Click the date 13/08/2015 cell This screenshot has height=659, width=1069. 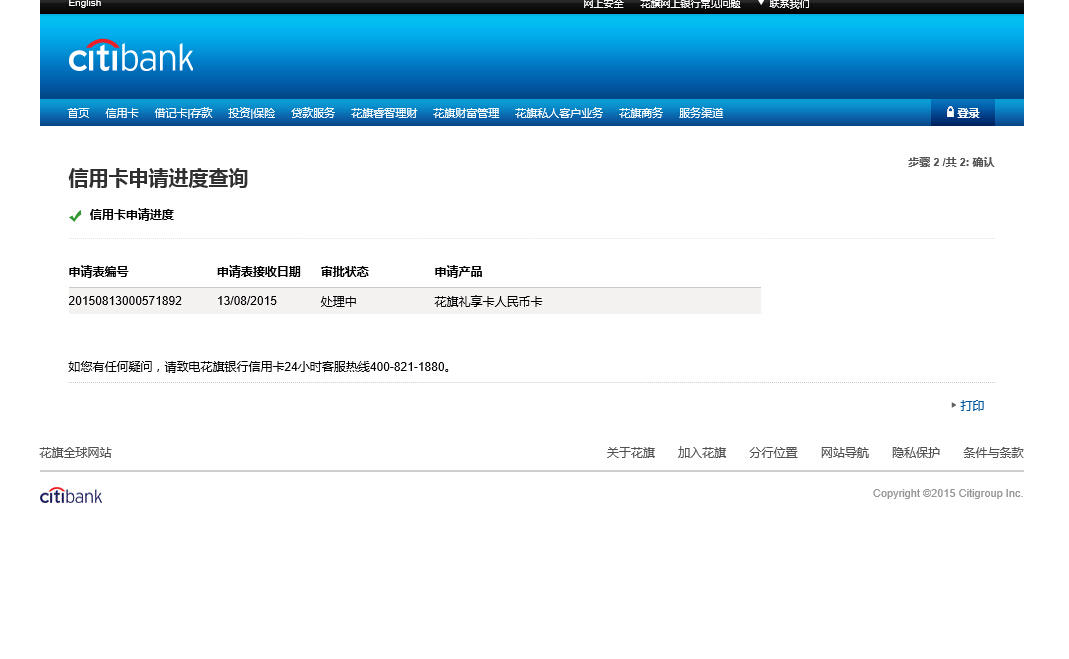[247, 301]
